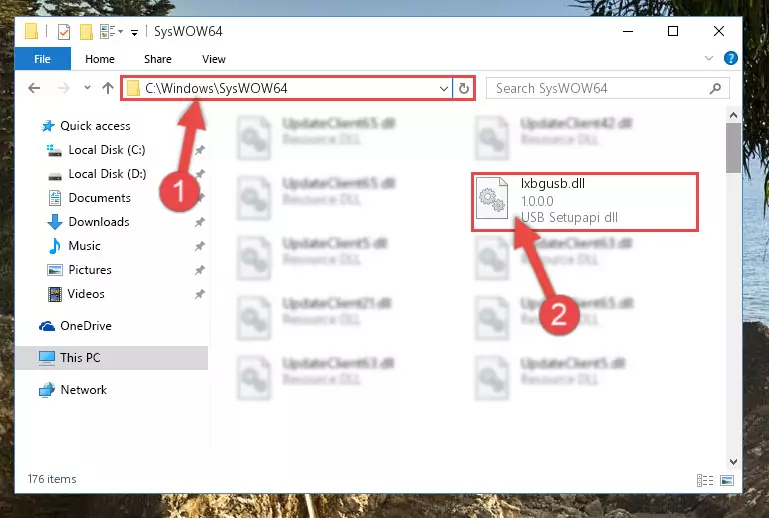
Task: Click the This PC monitor icon
Action: point(47,358)
